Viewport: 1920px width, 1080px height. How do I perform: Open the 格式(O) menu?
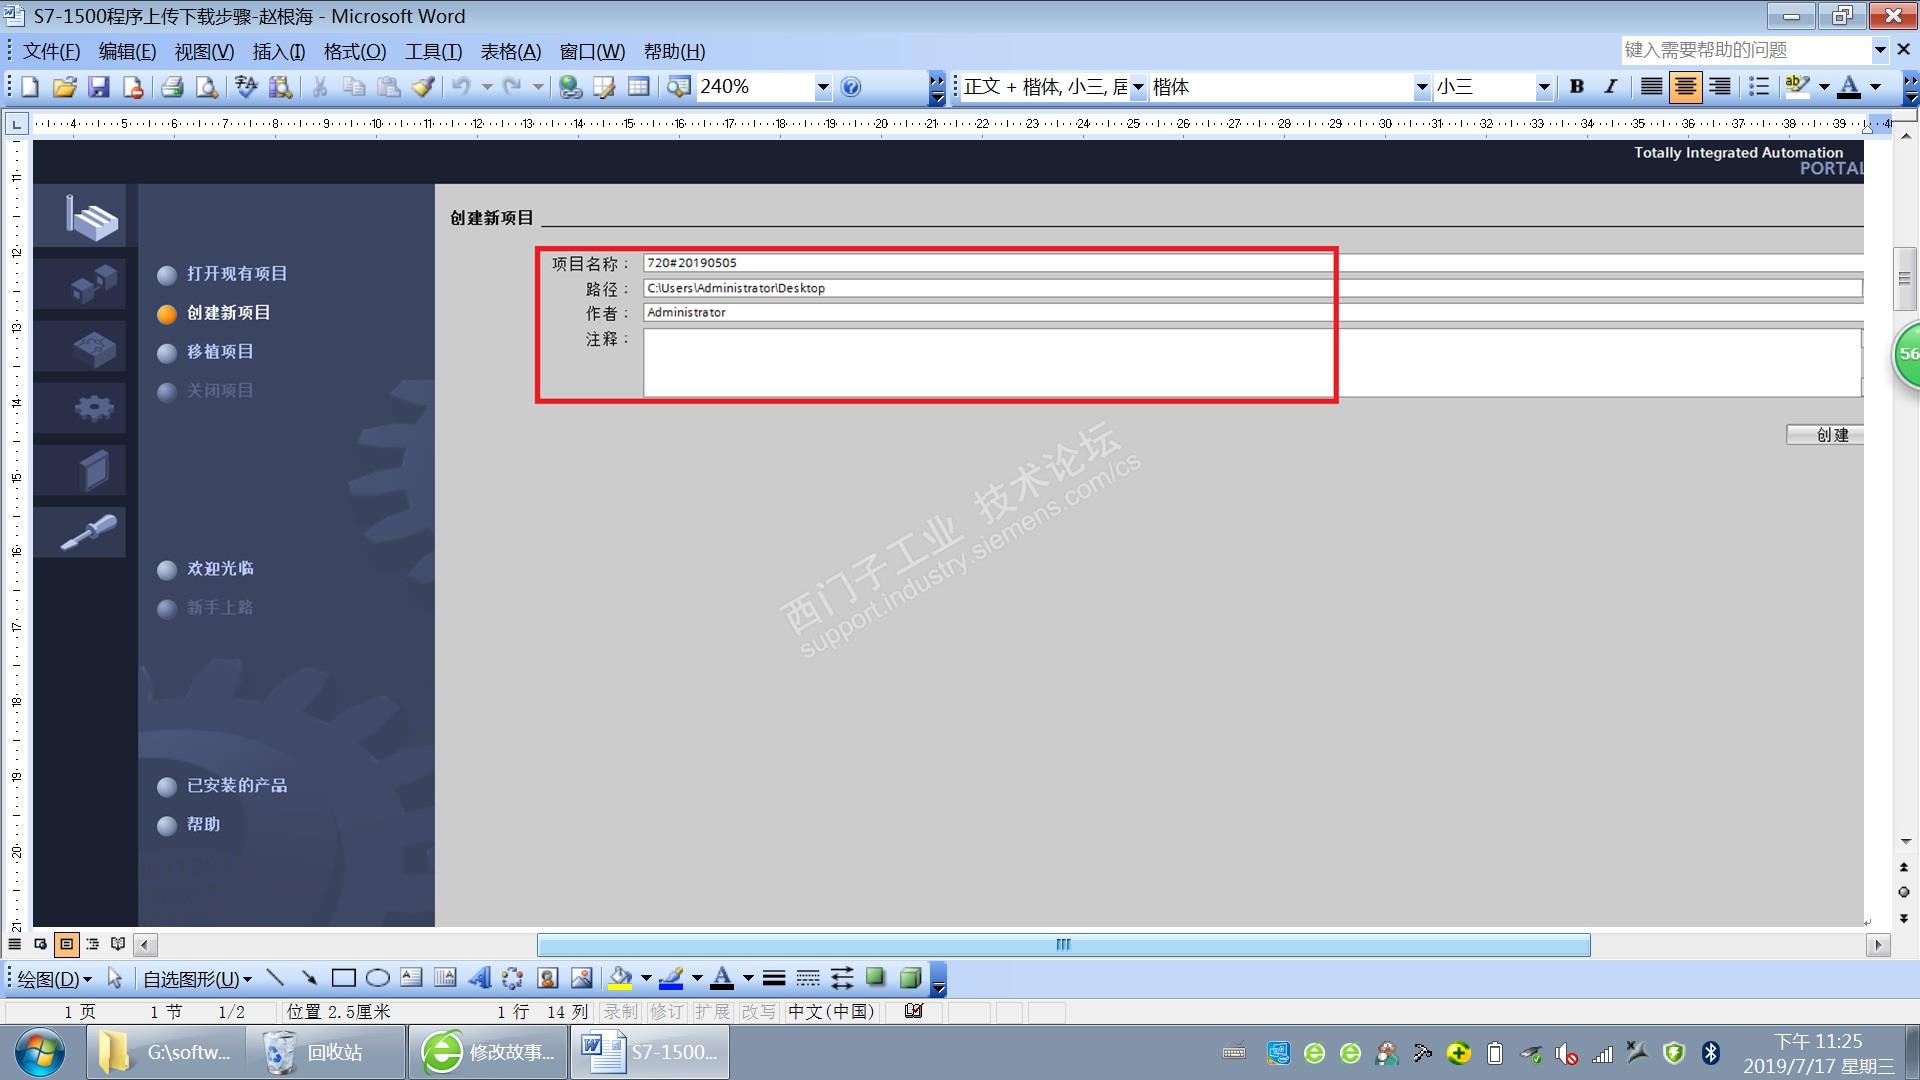[354, 51]
